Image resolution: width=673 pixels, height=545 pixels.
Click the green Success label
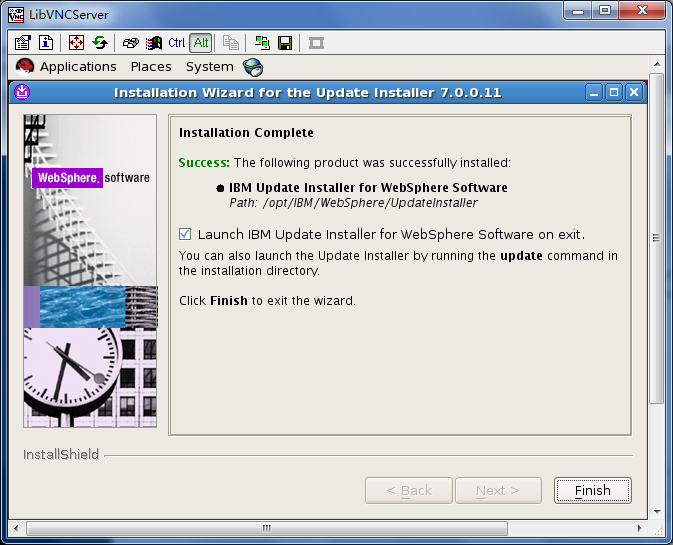tap(204, 163)
